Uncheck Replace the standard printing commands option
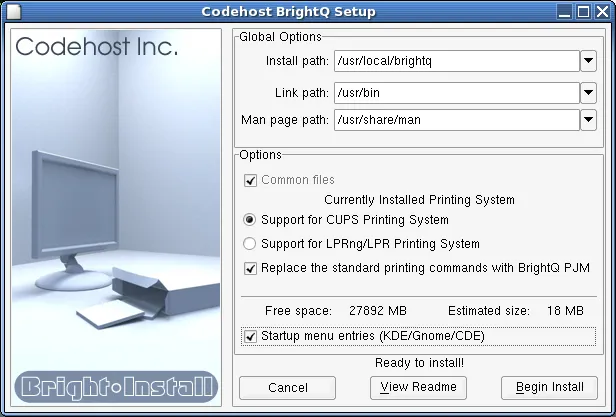This screenshot has width=616, height=417. point(250,268)
